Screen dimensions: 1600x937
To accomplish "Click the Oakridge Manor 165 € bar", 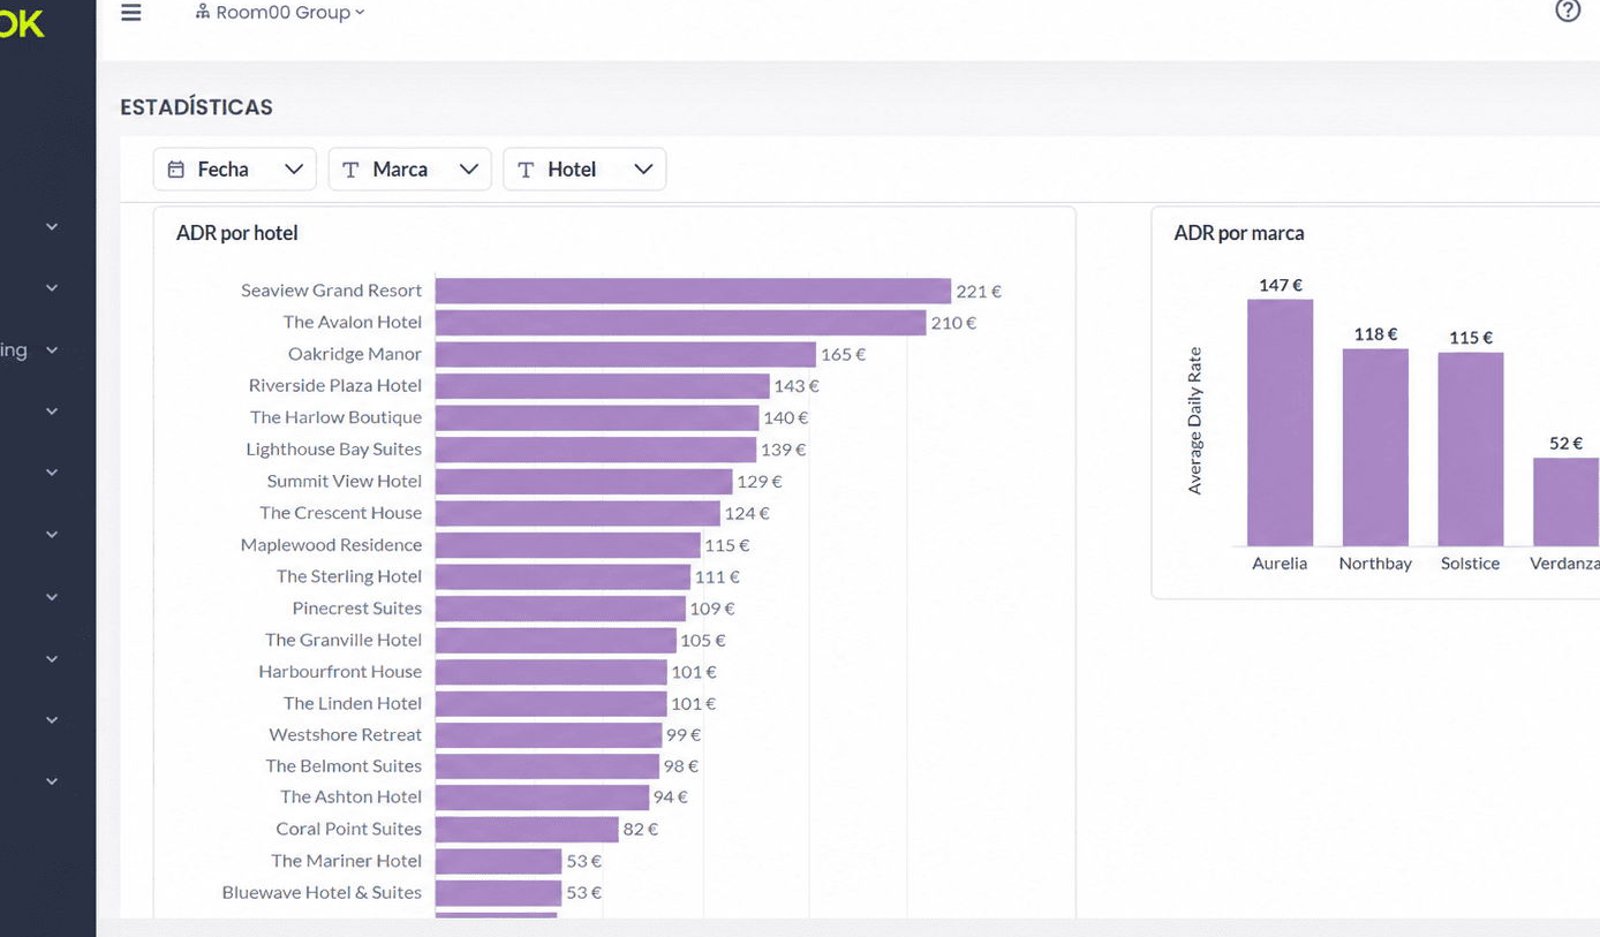I will coord(626,354).
